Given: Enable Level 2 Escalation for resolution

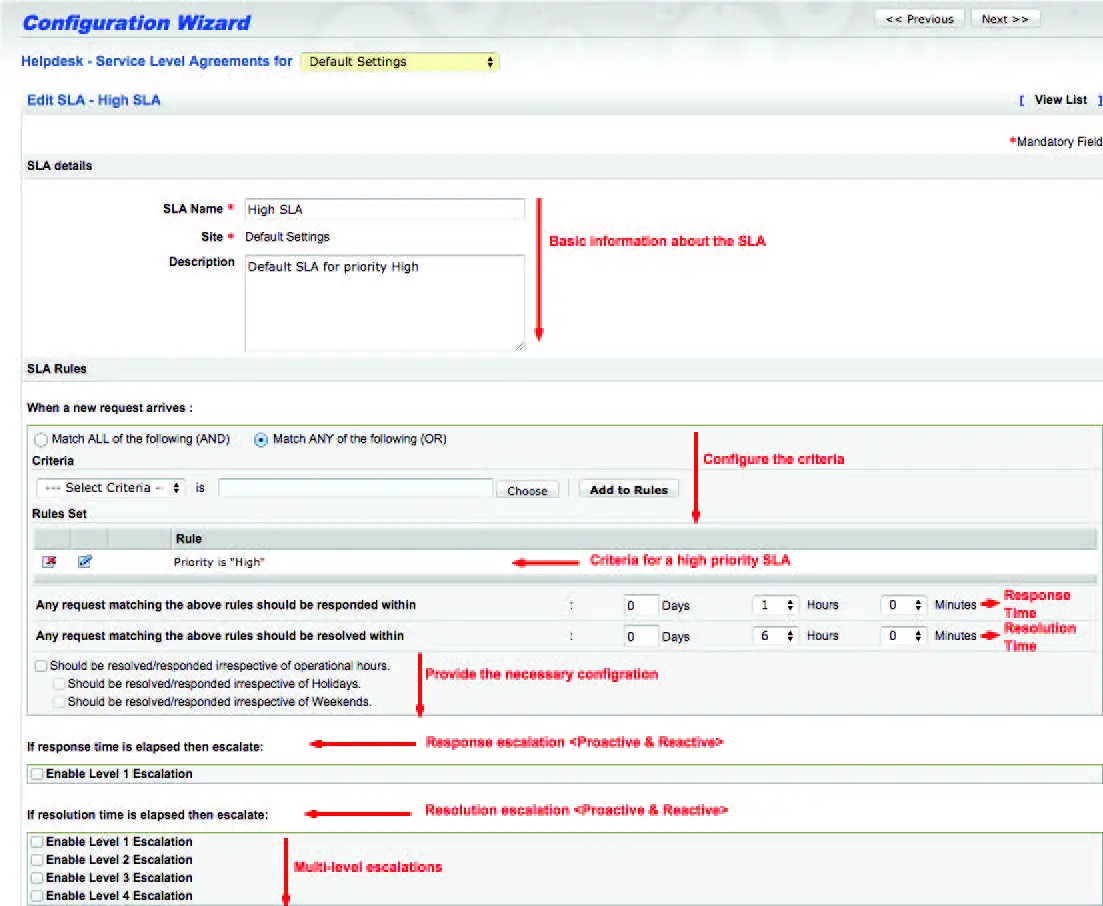Looking at the screenshot, I should pyautogui.click(x=36, y=859).
